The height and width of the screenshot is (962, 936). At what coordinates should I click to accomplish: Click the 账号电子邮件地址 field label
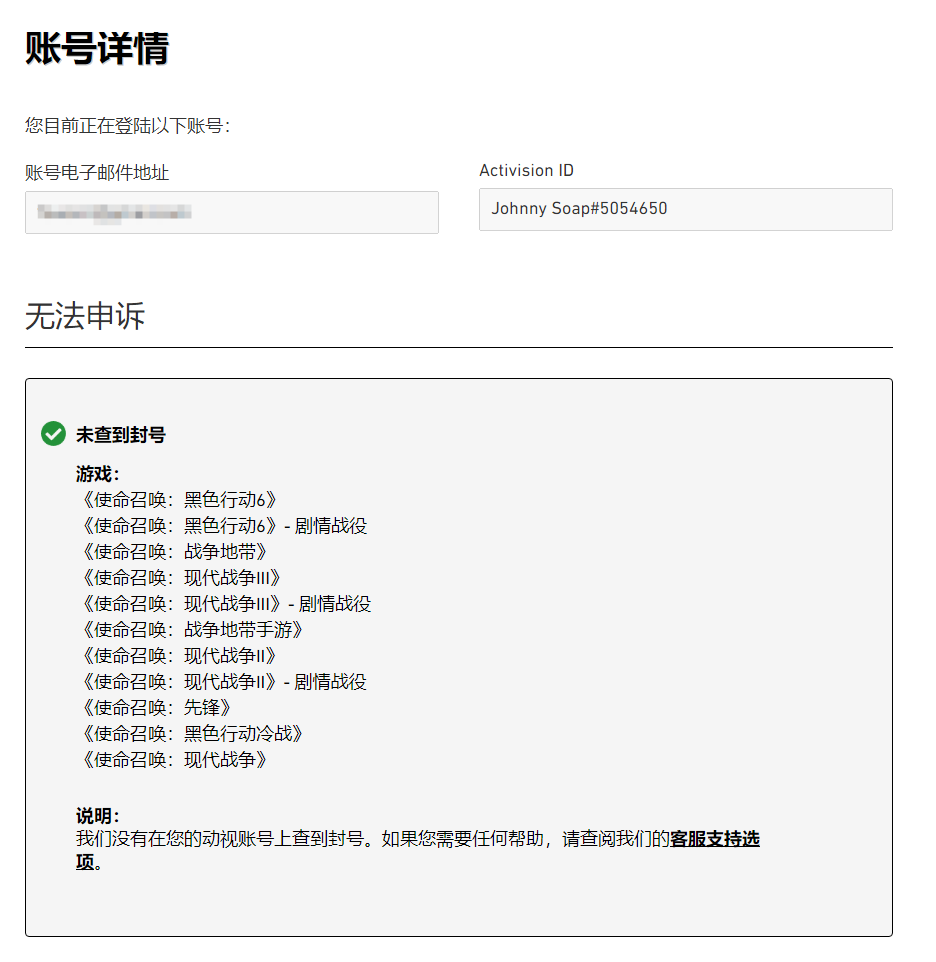click(97, 172)
